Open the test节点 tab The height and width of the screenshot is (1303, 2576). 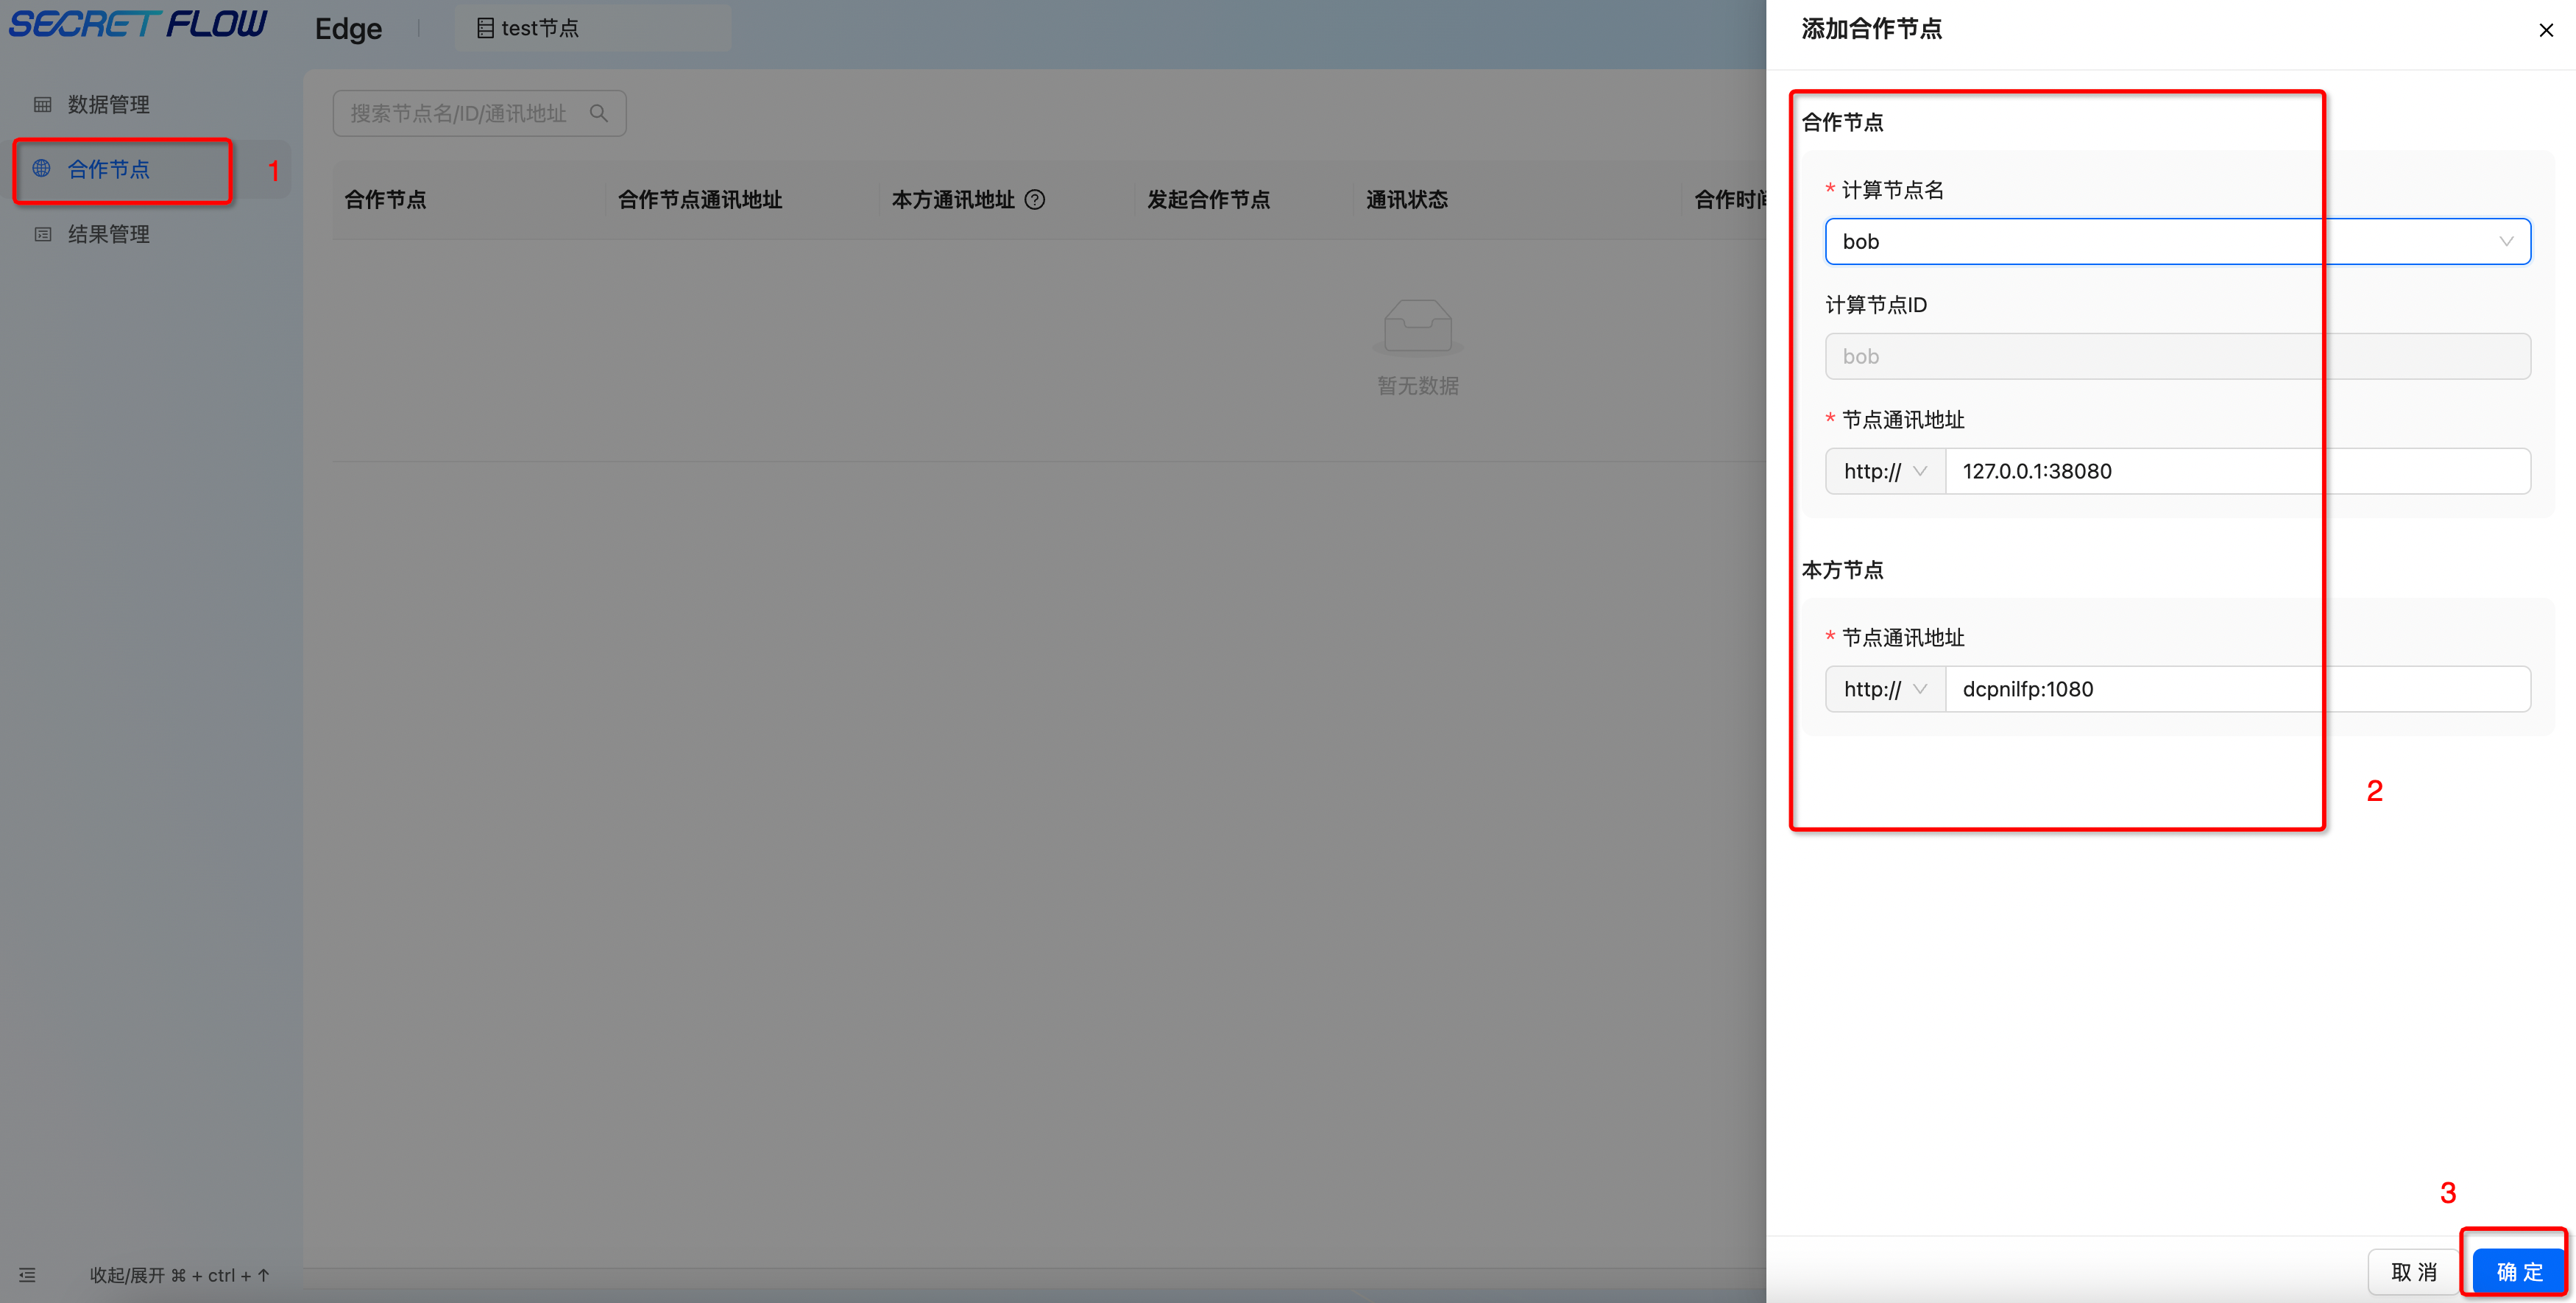coord(592,28)
